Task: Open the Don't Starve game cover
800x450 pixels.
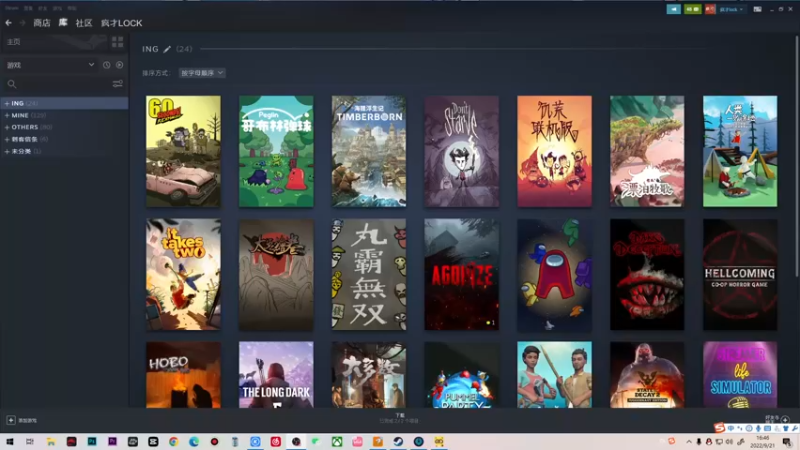Action: pyautogui.click(x=462, y=151)
